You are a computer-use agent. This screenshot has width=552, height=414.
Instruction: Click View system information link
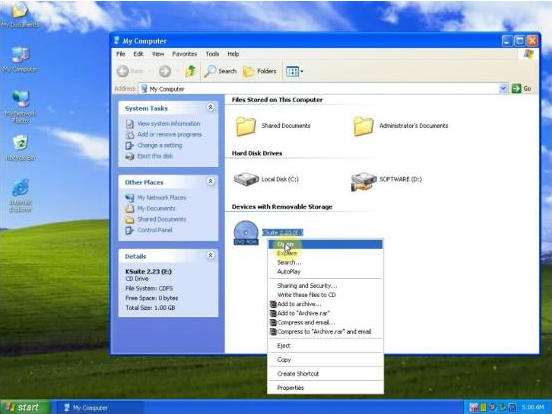[169, 124]
